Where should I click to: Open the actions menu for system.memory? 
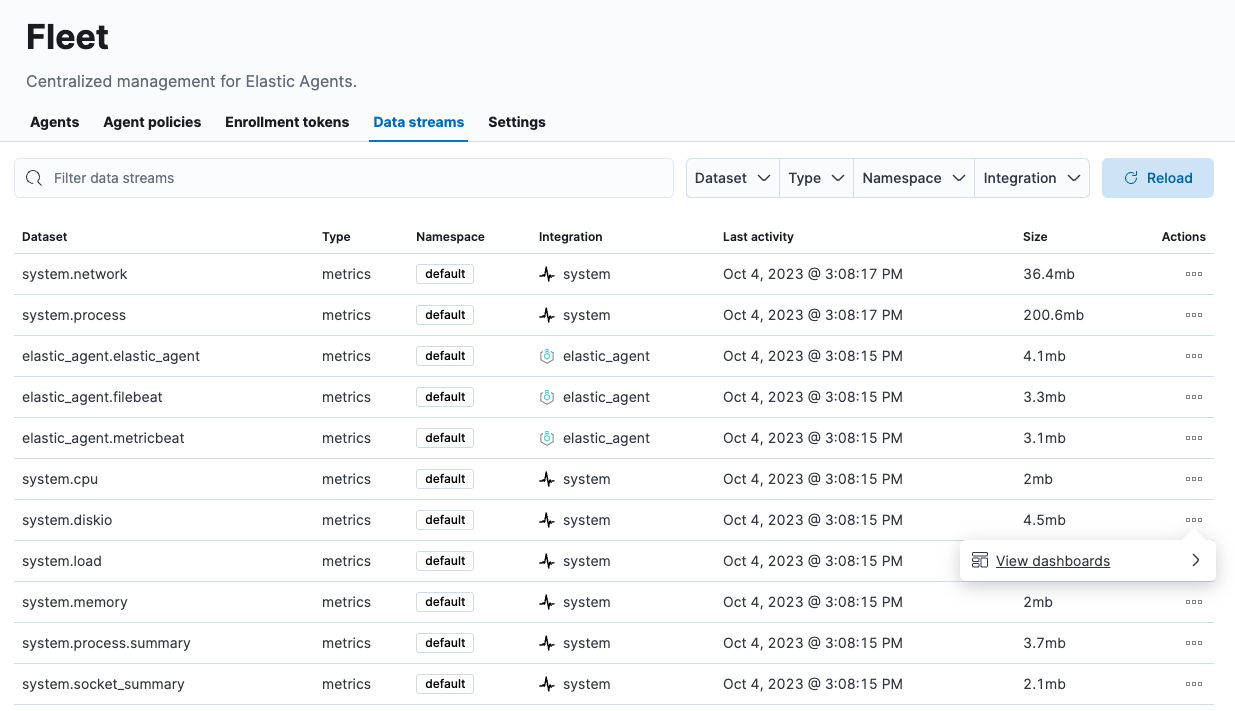(x=1193, y=601)
